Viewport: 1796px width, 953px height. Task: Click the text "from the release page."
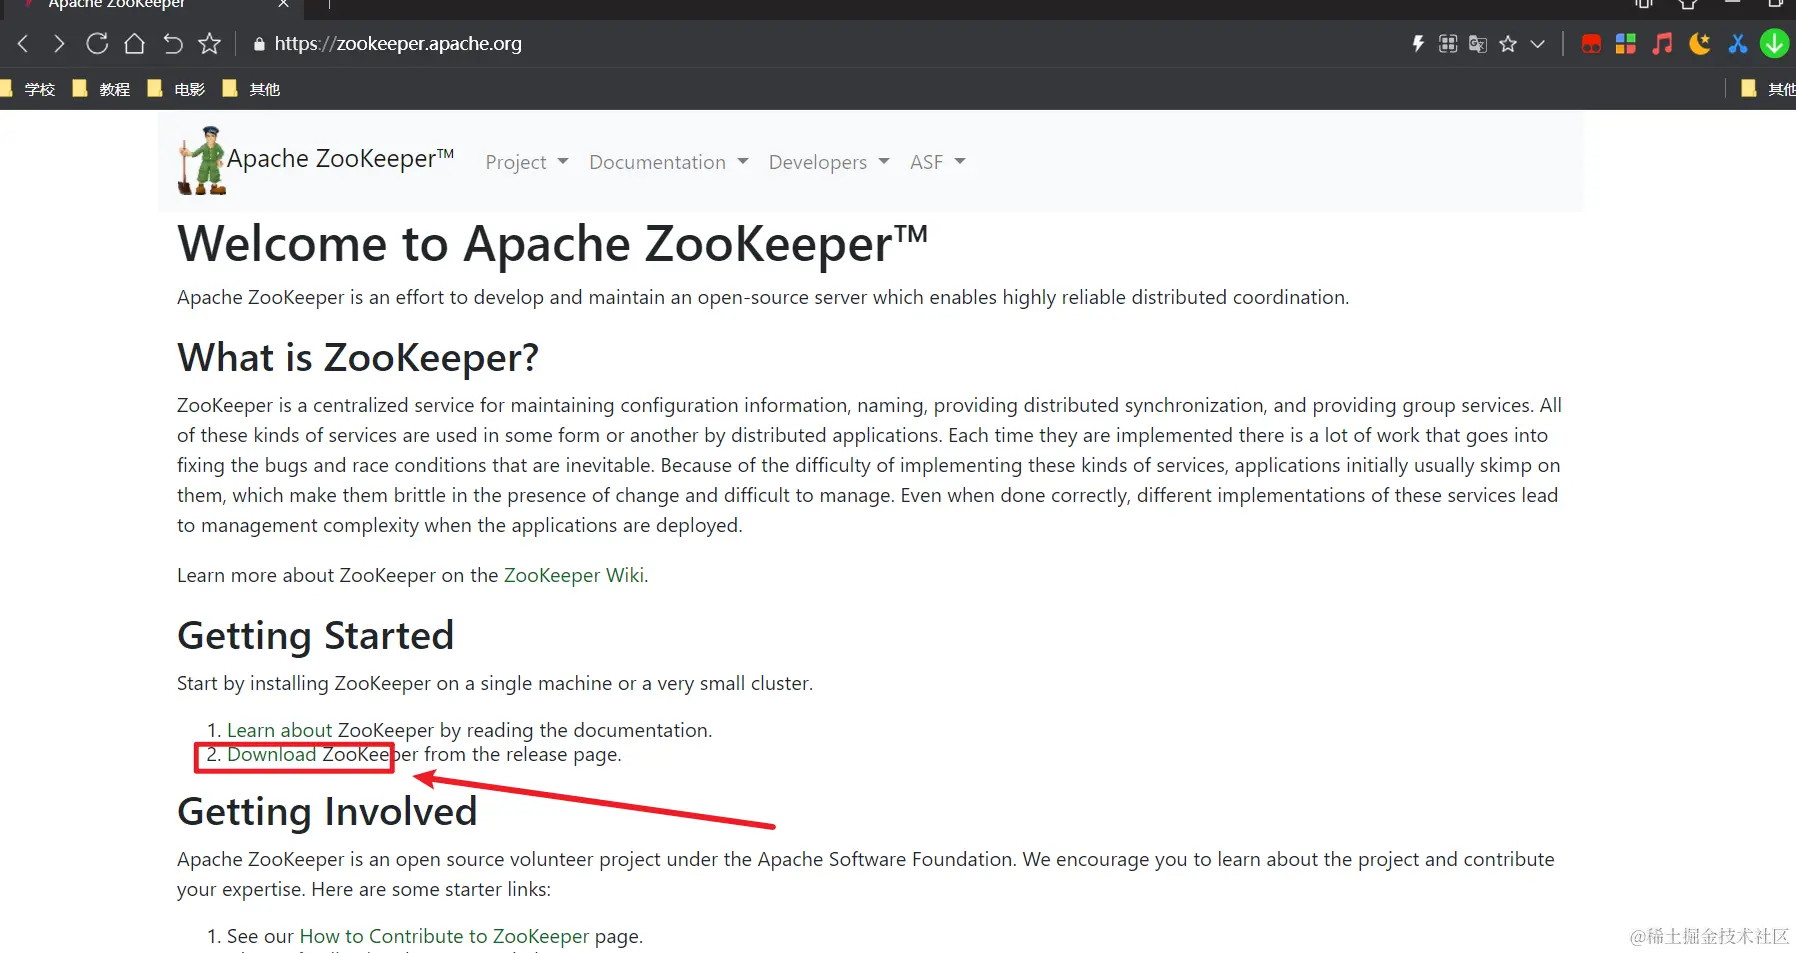(523, 754)
